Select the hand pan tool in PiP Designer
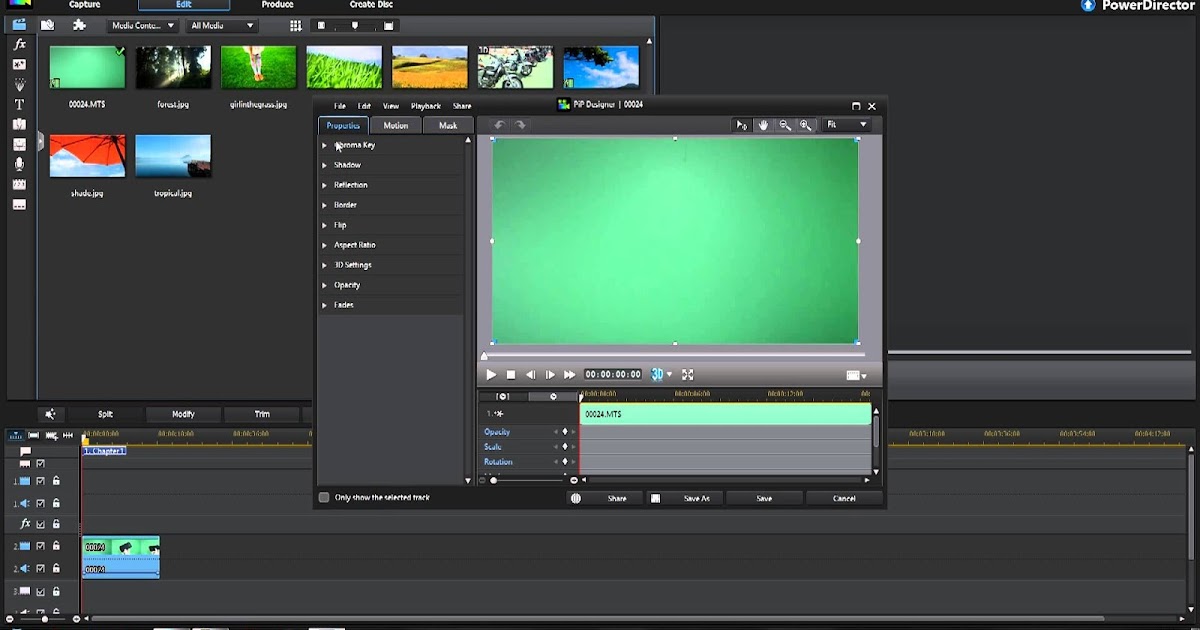The image size is (1200, 630). pyautogui.click(x=763, y=125)
